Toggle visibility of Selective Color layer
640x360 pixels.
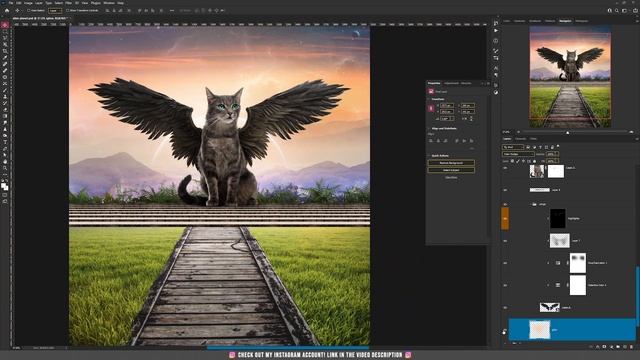point(505,285)
